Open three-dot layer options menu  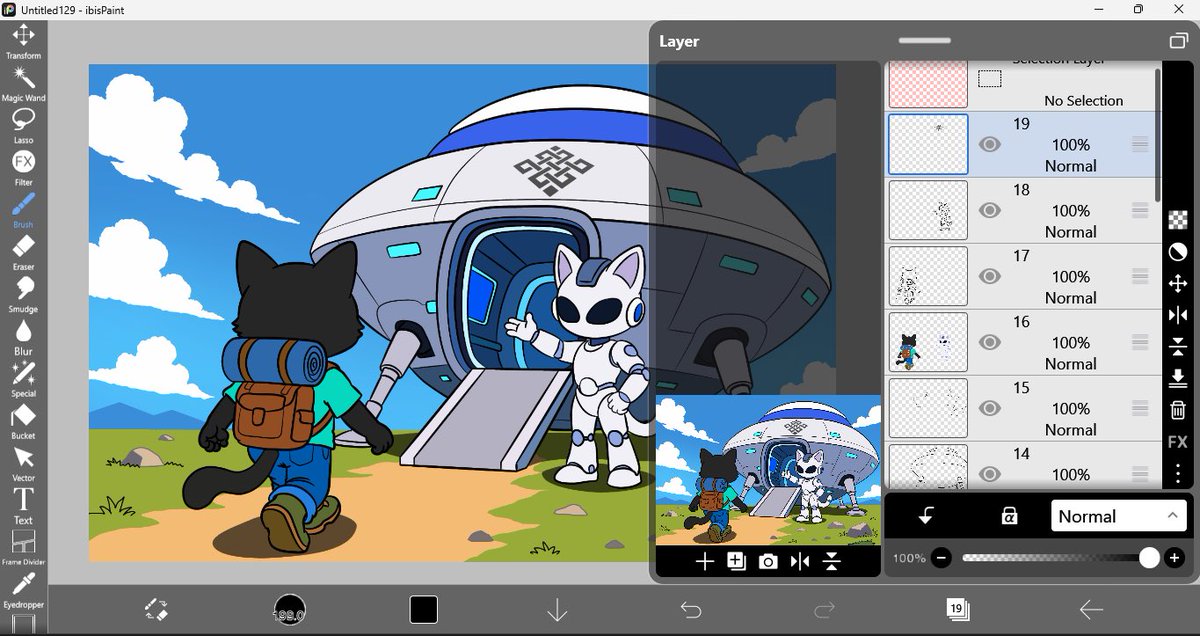(x=1178, y=472)
